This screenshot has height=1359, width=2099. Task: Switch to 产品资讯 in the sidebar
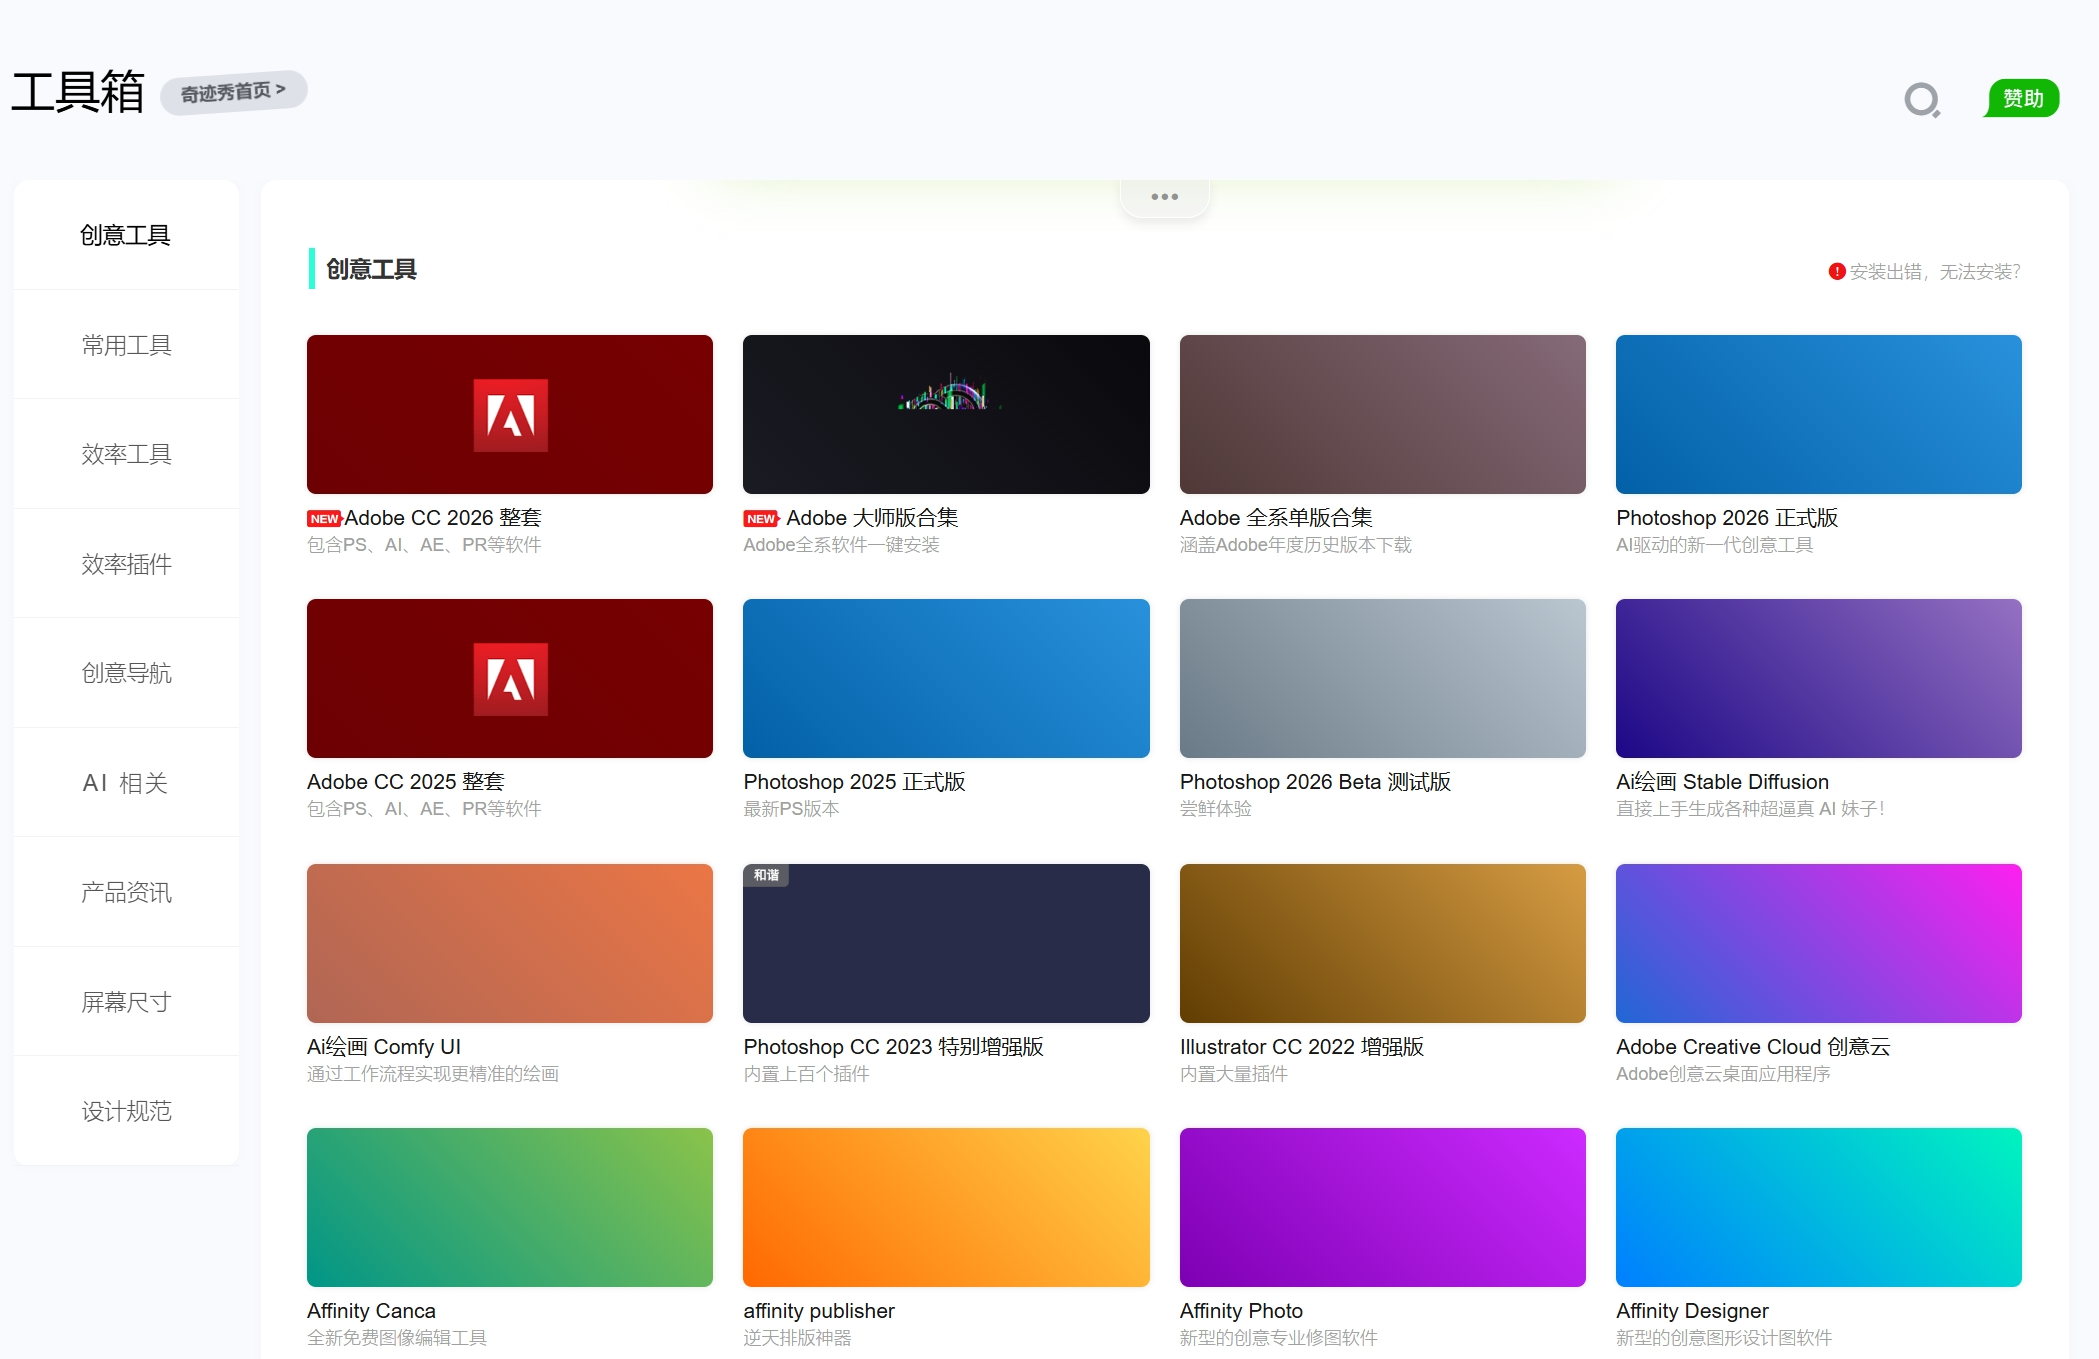126,892
